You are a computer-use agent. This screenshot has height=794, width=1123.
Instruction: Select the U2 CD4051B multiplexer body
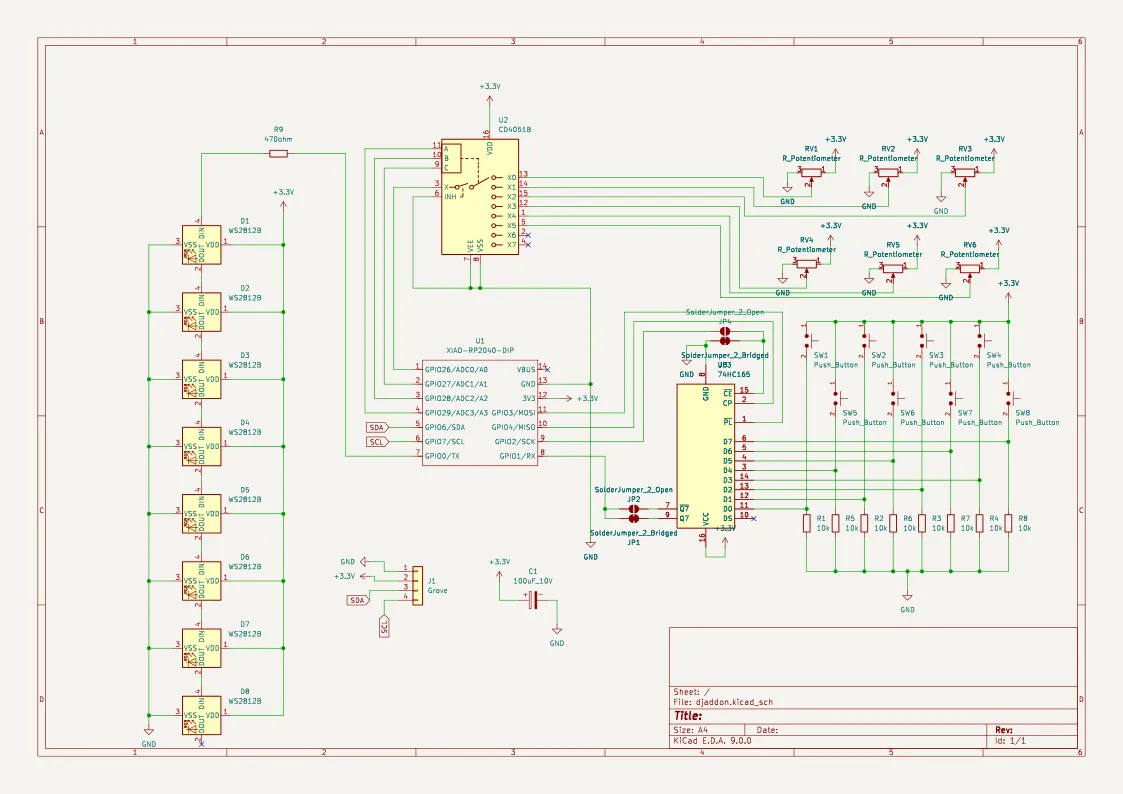480,197
